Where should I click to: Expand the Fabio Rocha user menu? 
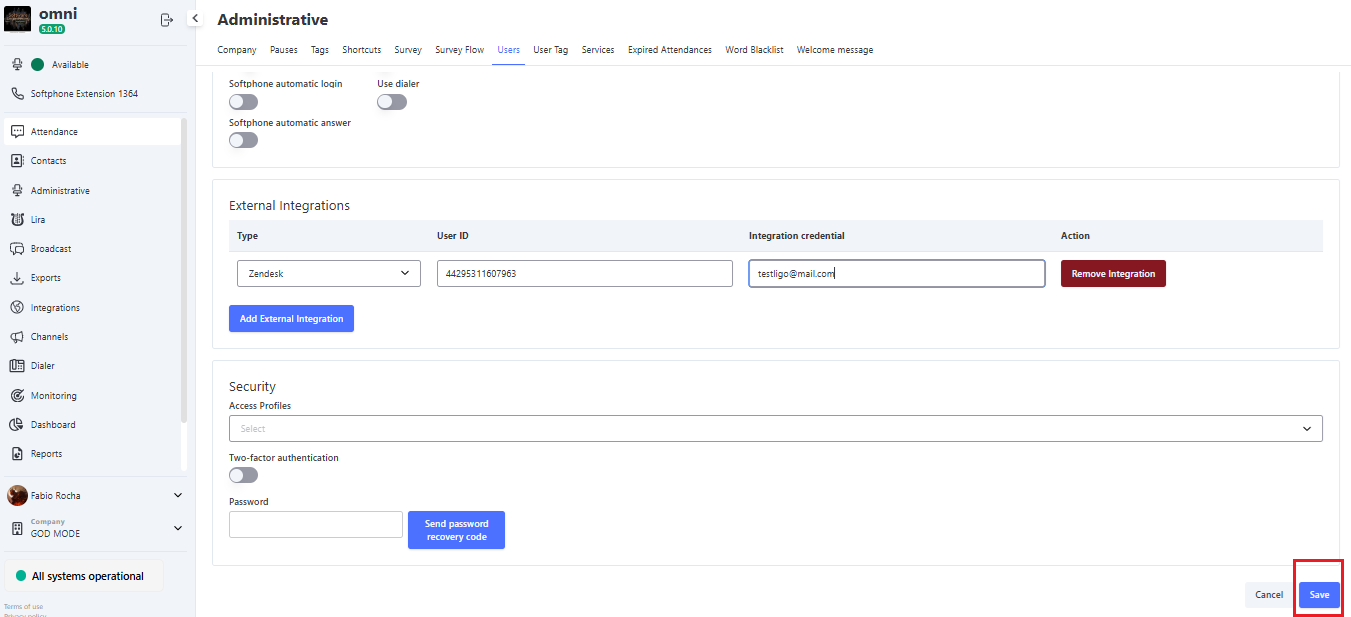point(178,495)
